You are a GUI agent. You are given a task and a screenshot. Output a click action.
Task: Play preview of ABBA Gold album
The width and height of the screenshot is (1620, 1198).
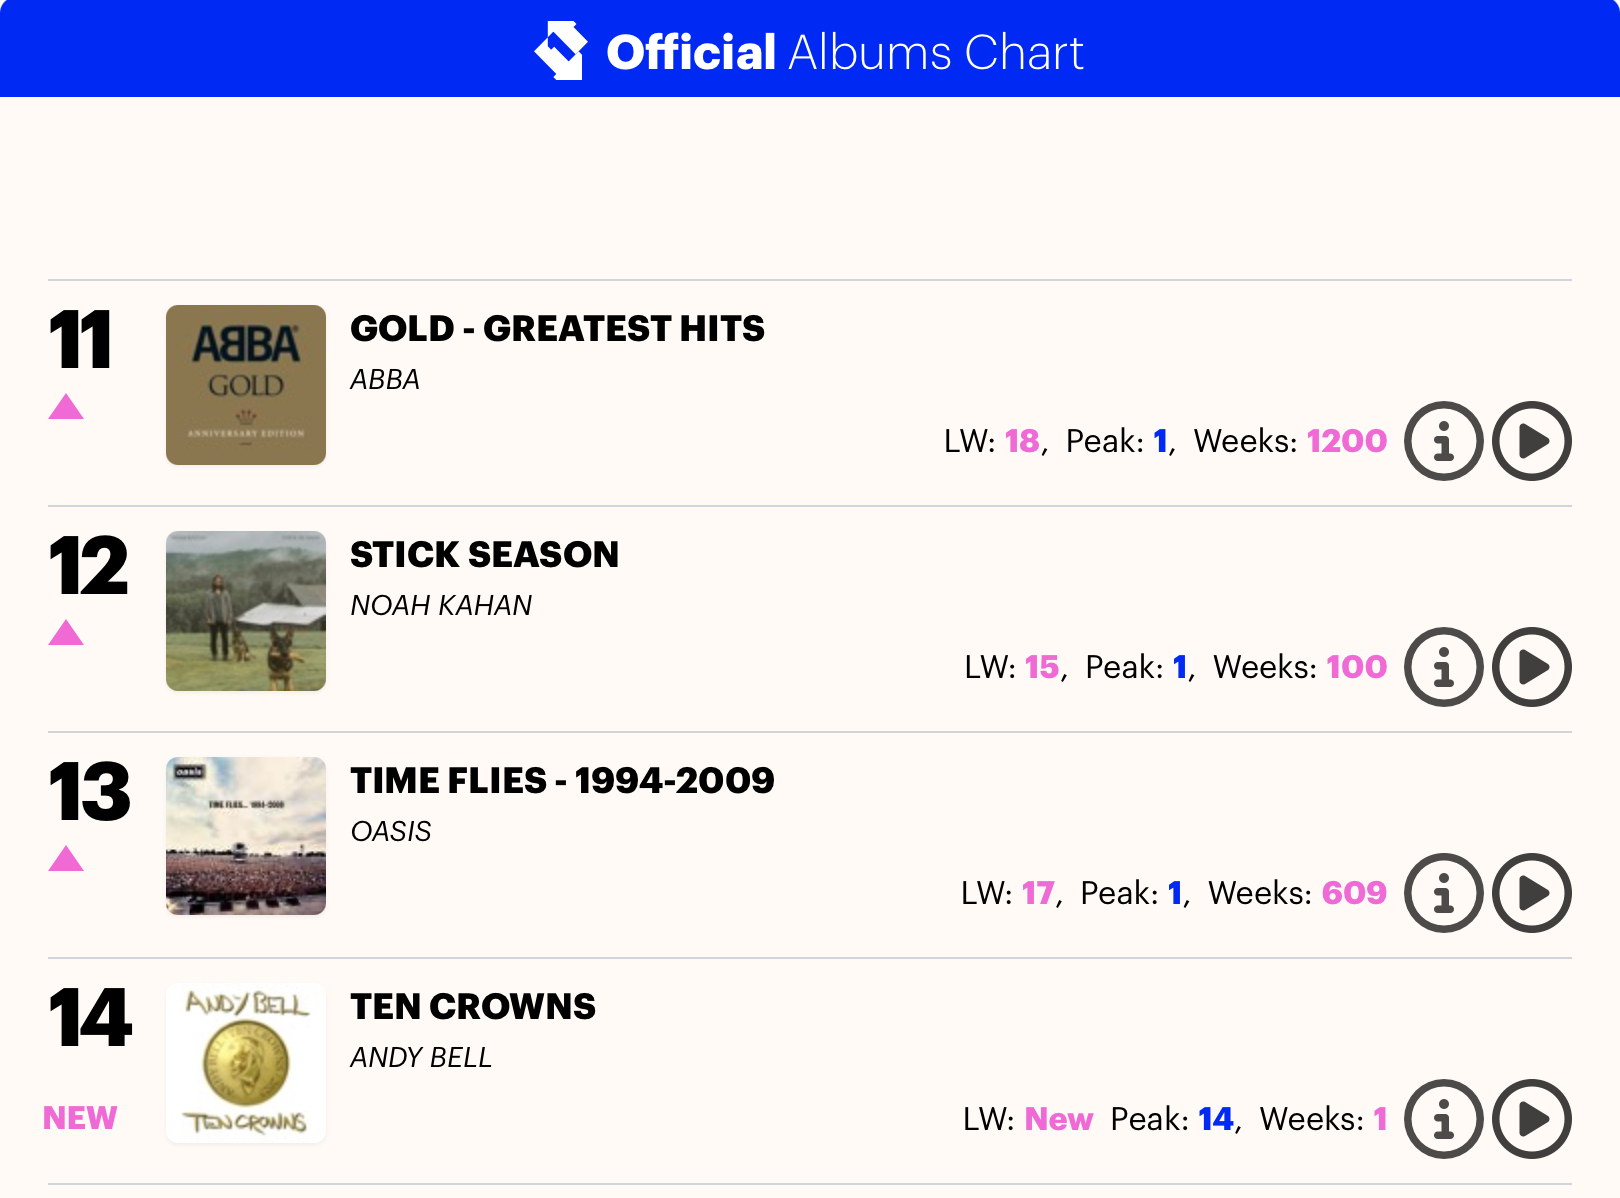click(x=1532, y=441)
